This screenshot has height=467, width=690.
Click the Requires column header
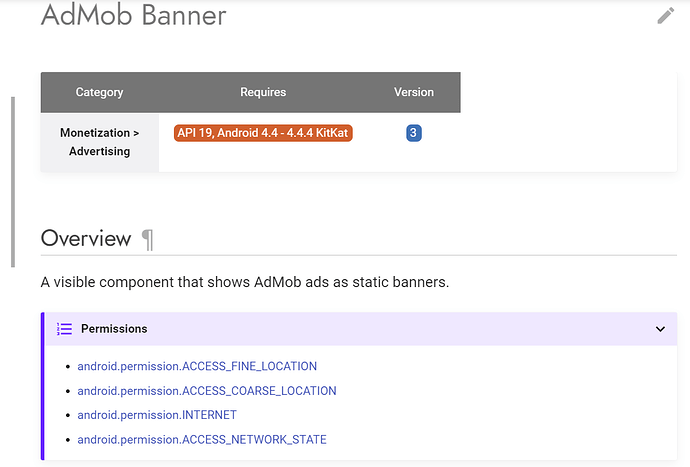(263, 92)
